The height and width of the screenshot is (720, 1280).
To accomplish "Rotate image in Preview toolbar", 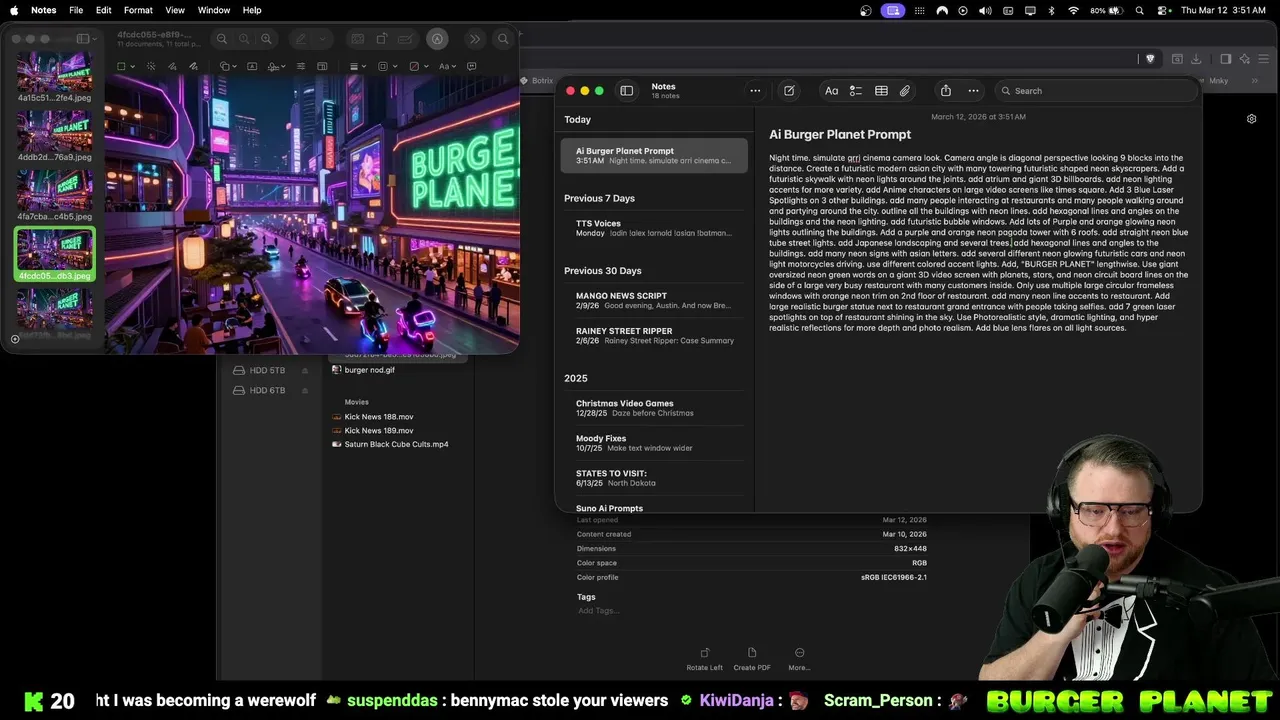I will [x=381, y=39].
